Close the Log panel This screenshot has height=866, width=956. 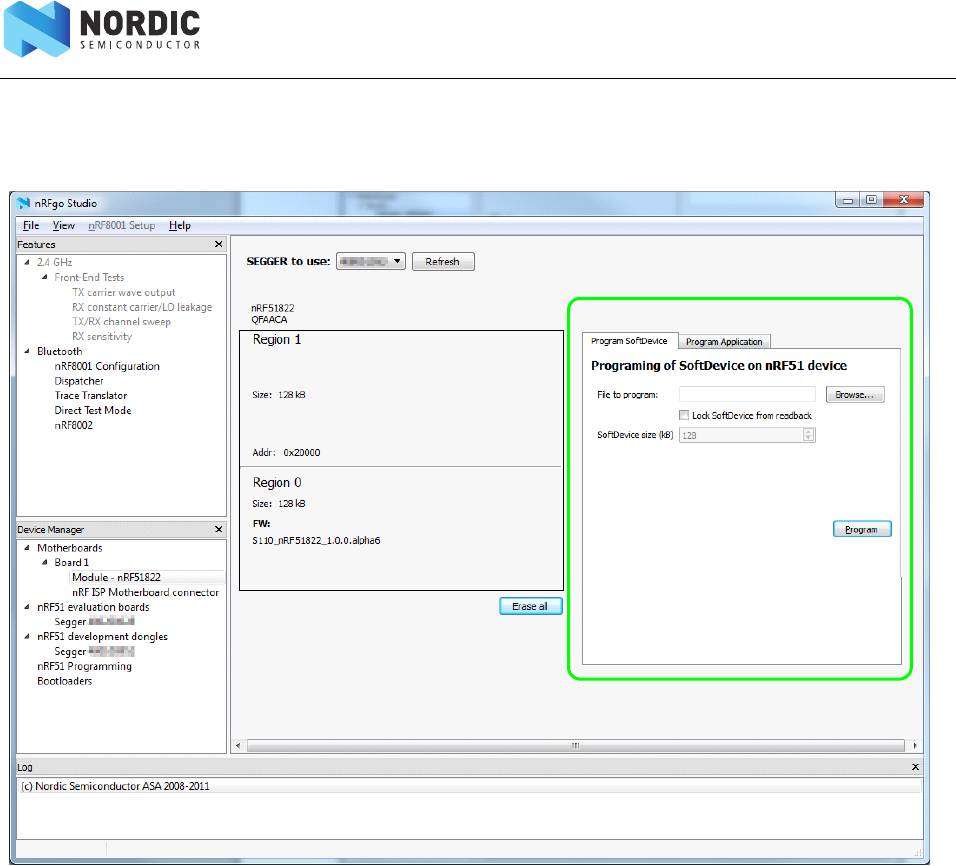[x=915, y=767]
